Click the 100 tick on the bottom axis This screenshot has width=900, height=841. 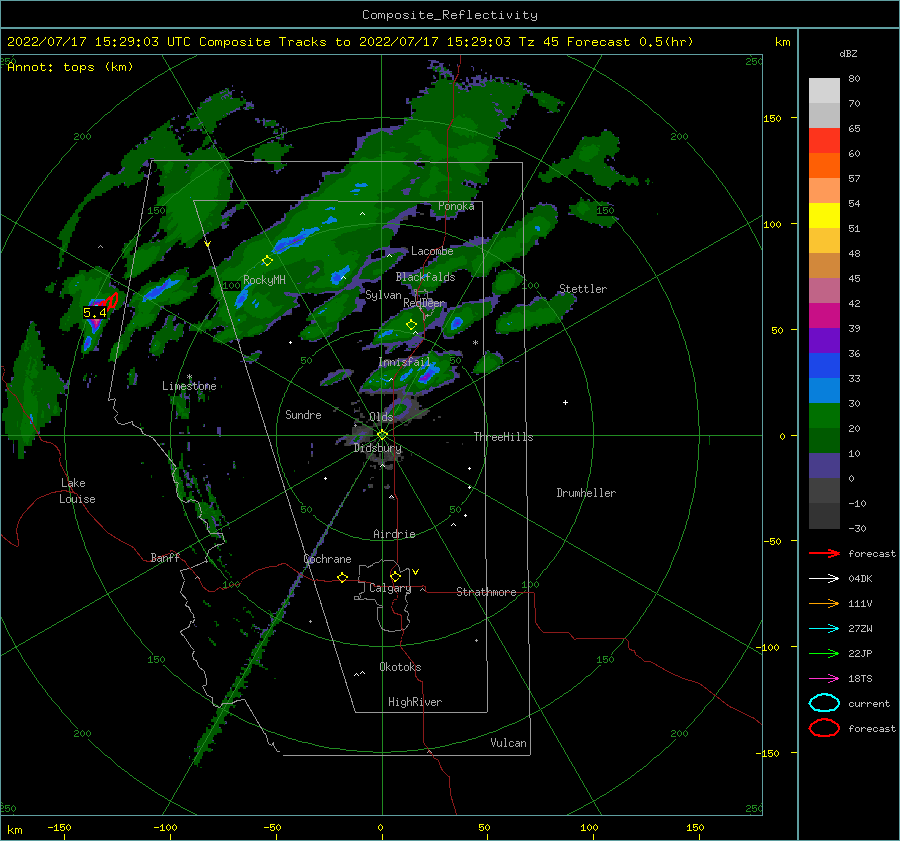tap(589, 827)
